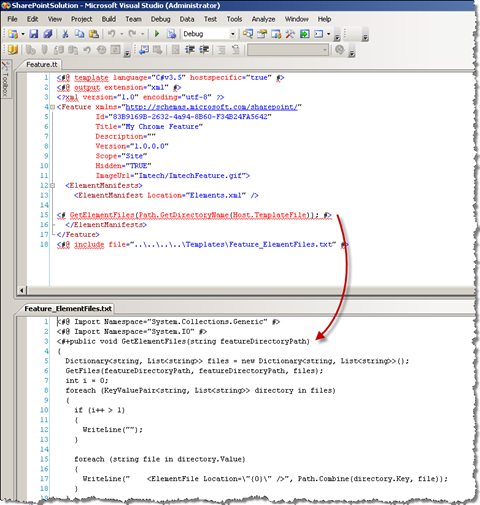The width and height of the screenshot is (480, 505).
Task: Open the Help menu
Action: 324,19
